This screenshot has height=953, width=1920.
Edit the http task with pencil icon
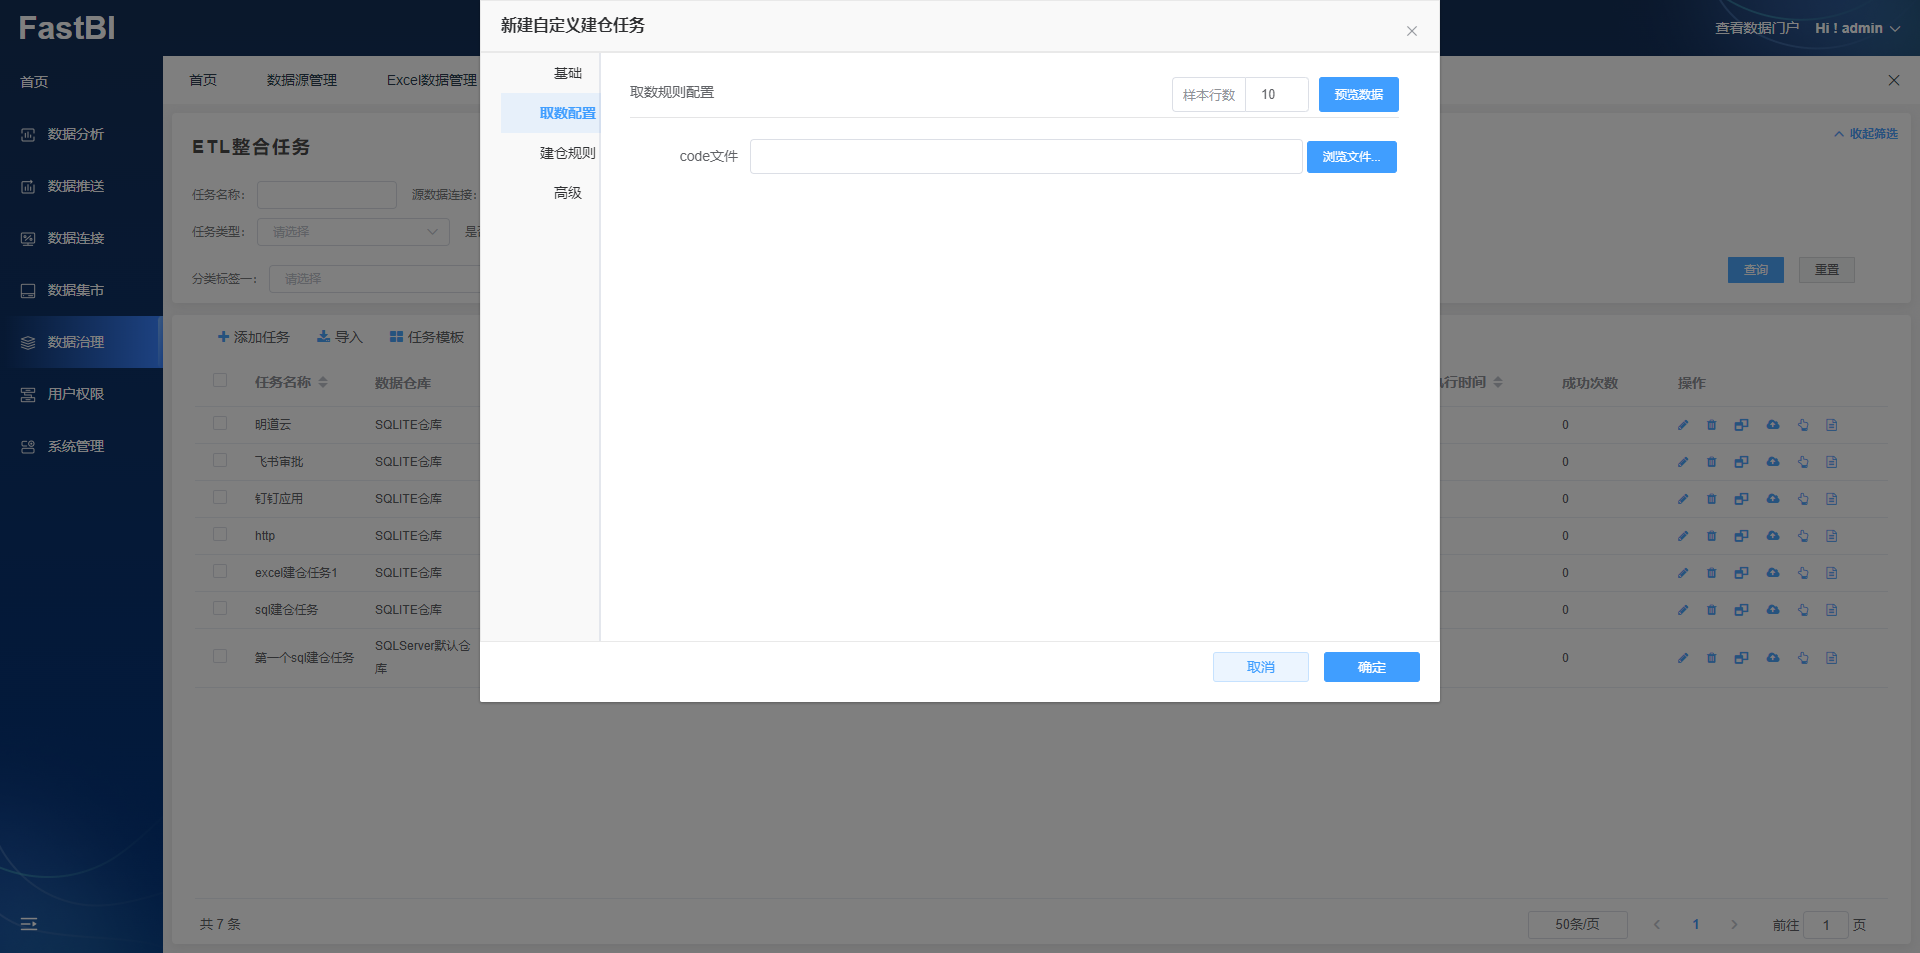click(x=1683, y=536)
